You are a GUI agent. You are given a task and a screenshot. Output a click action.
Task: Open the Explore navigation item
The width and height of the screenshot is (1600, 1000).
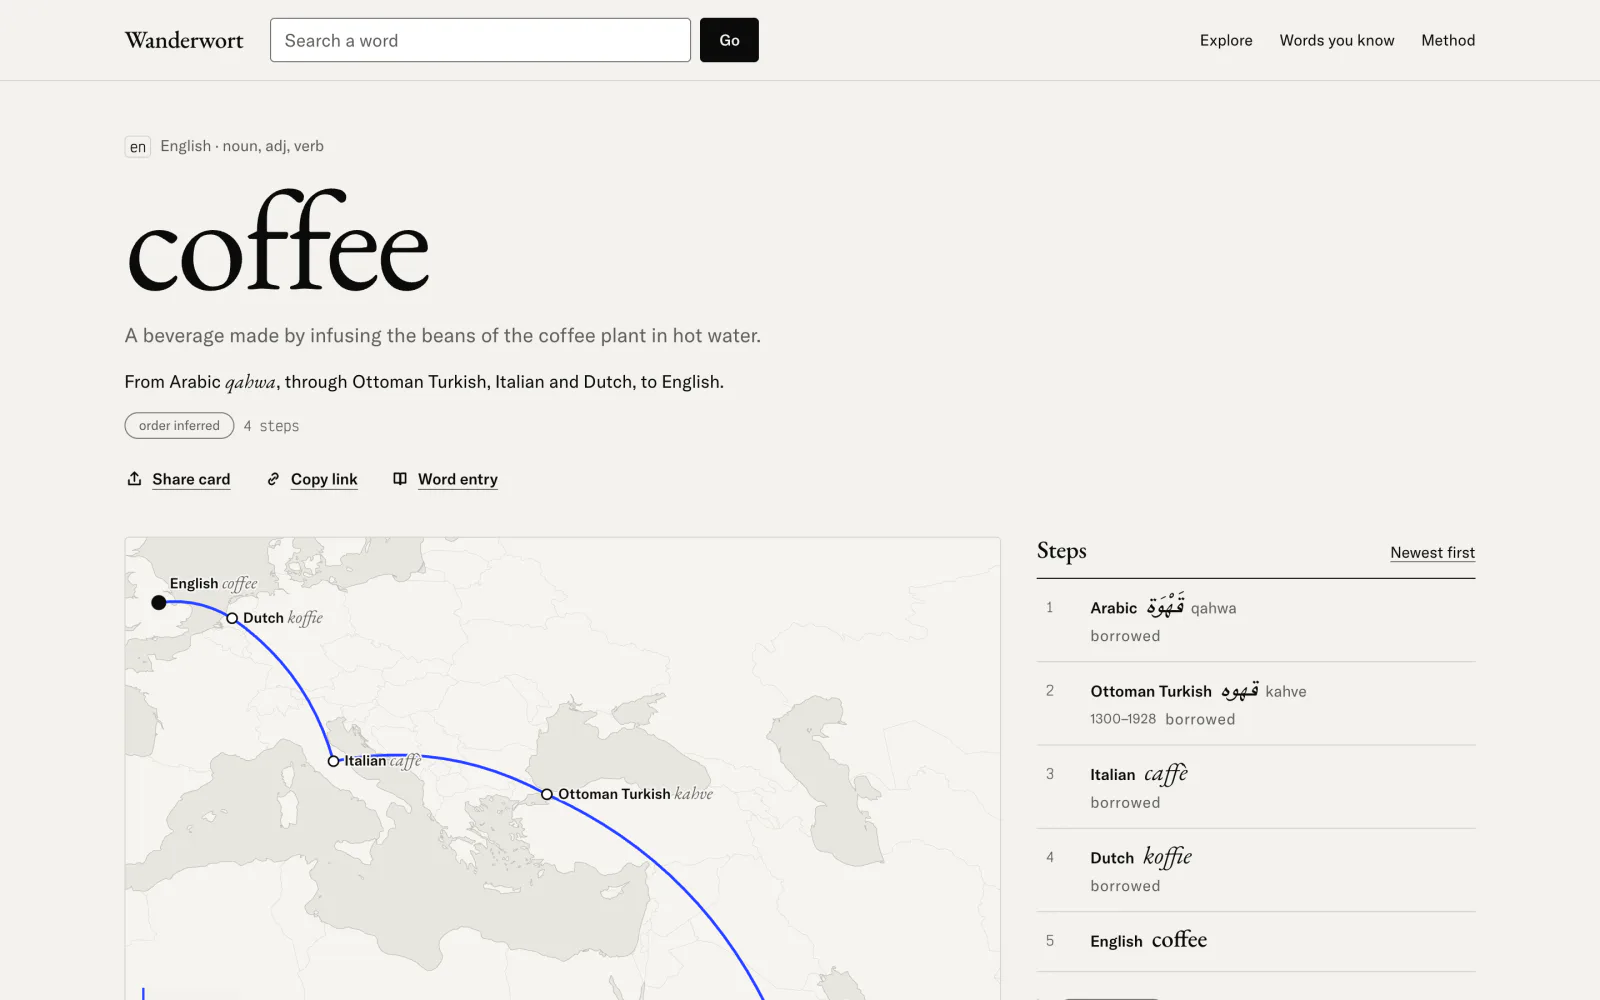1226,40
